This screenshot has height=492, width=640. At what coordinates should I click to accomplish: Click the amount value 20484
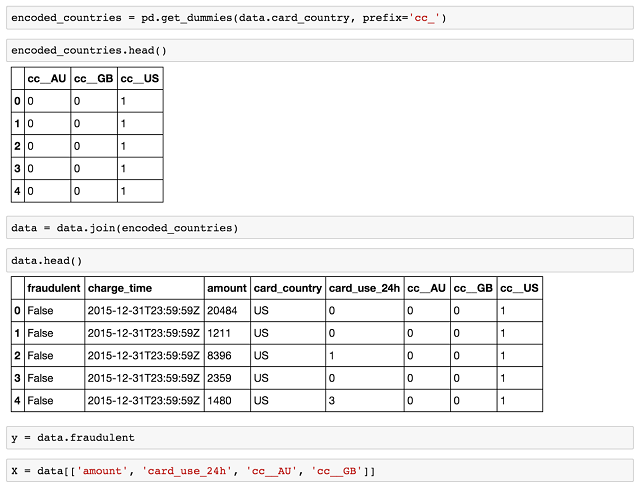click(x=222, y=311)
